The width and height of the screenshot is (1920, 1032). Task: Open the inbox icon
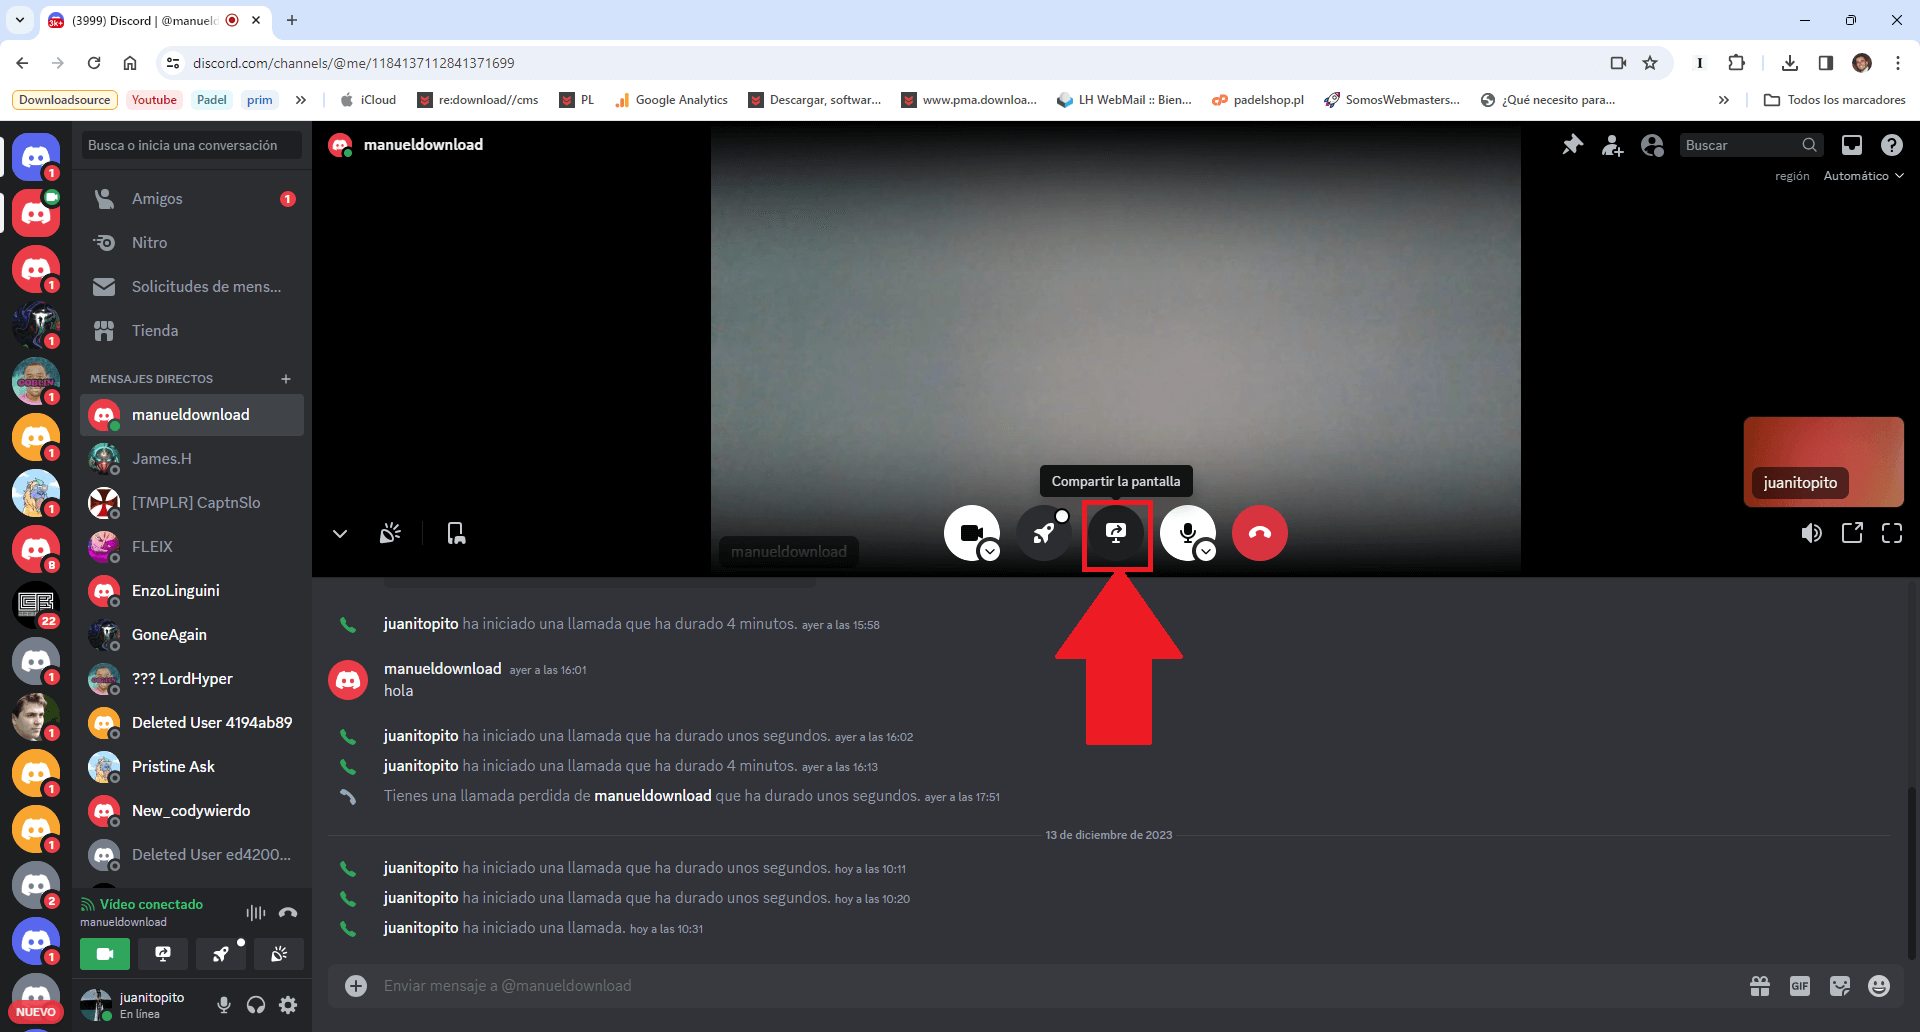click(1852, 145)
